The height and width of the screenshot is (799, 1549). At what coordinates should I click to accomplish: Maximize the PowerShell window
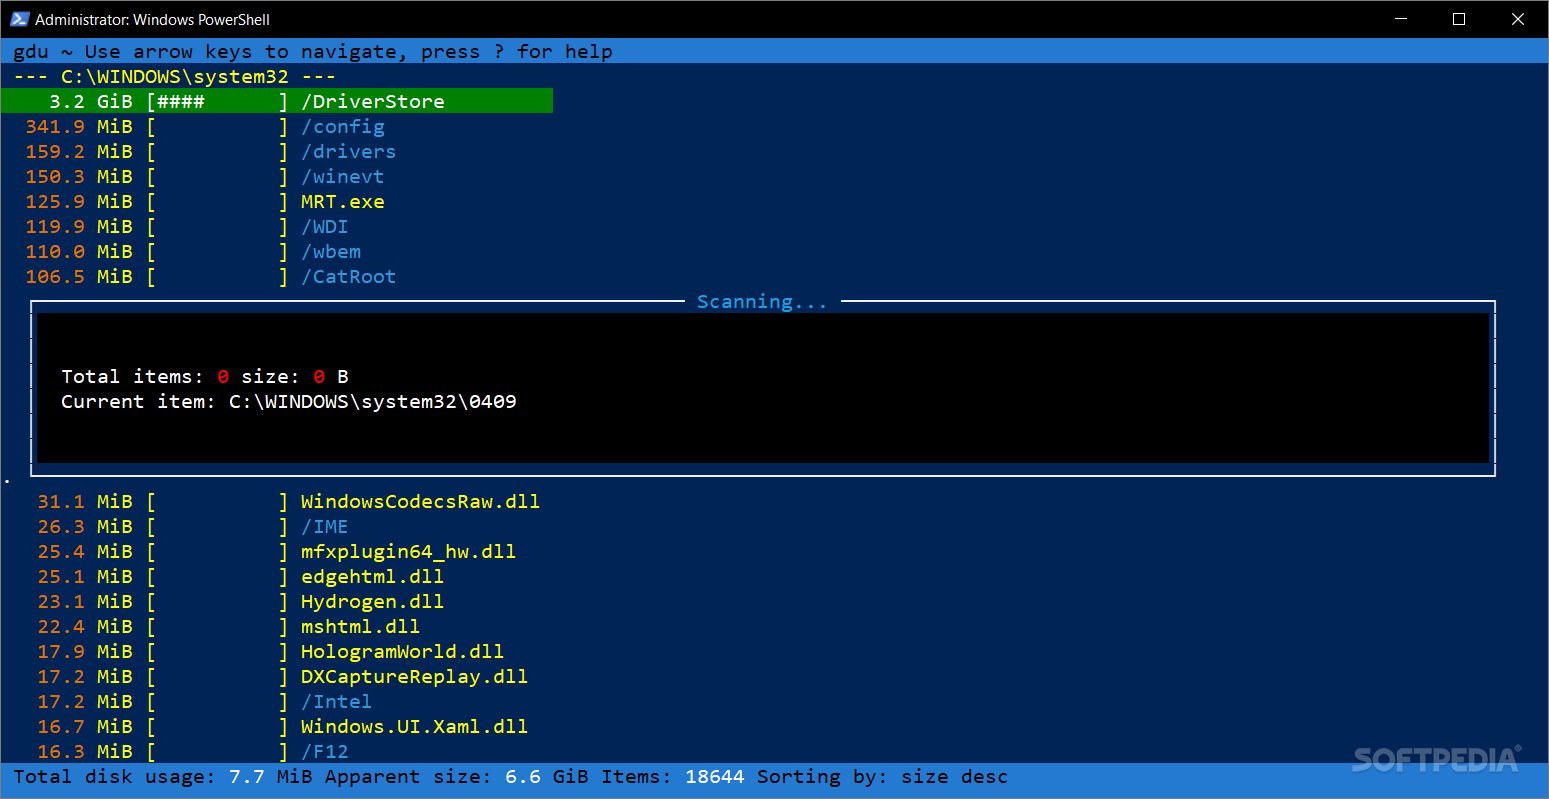point(1459,19)
